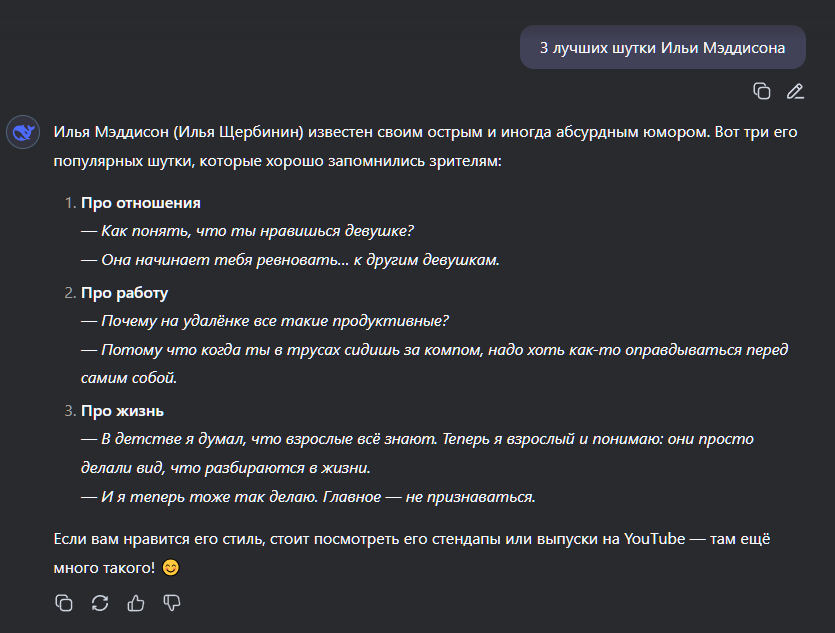This screenshot has width=835, height=633.
Task: Edit the user prompt with pencil icon
Action: [795, 92]
